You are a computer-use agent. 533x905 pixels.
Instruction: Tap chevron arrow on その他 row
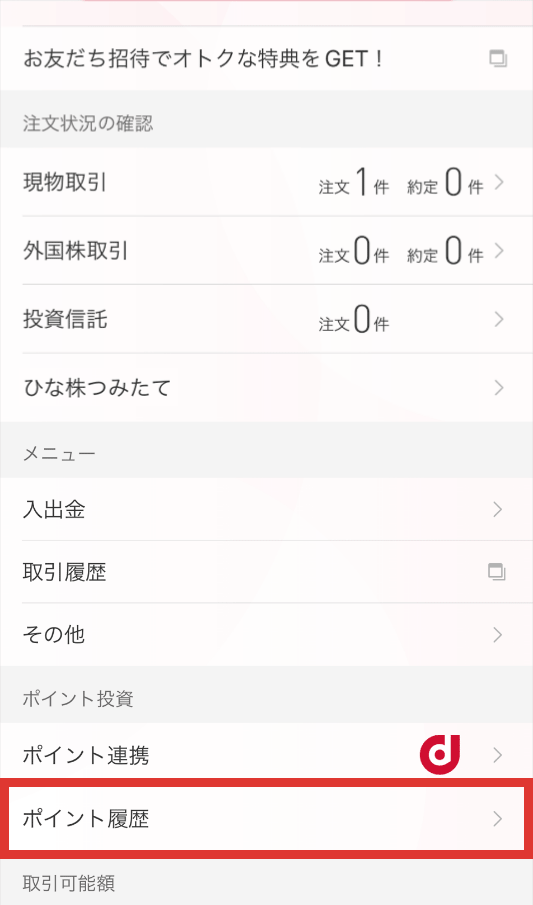pyautogui.click(x=498, y=635)
